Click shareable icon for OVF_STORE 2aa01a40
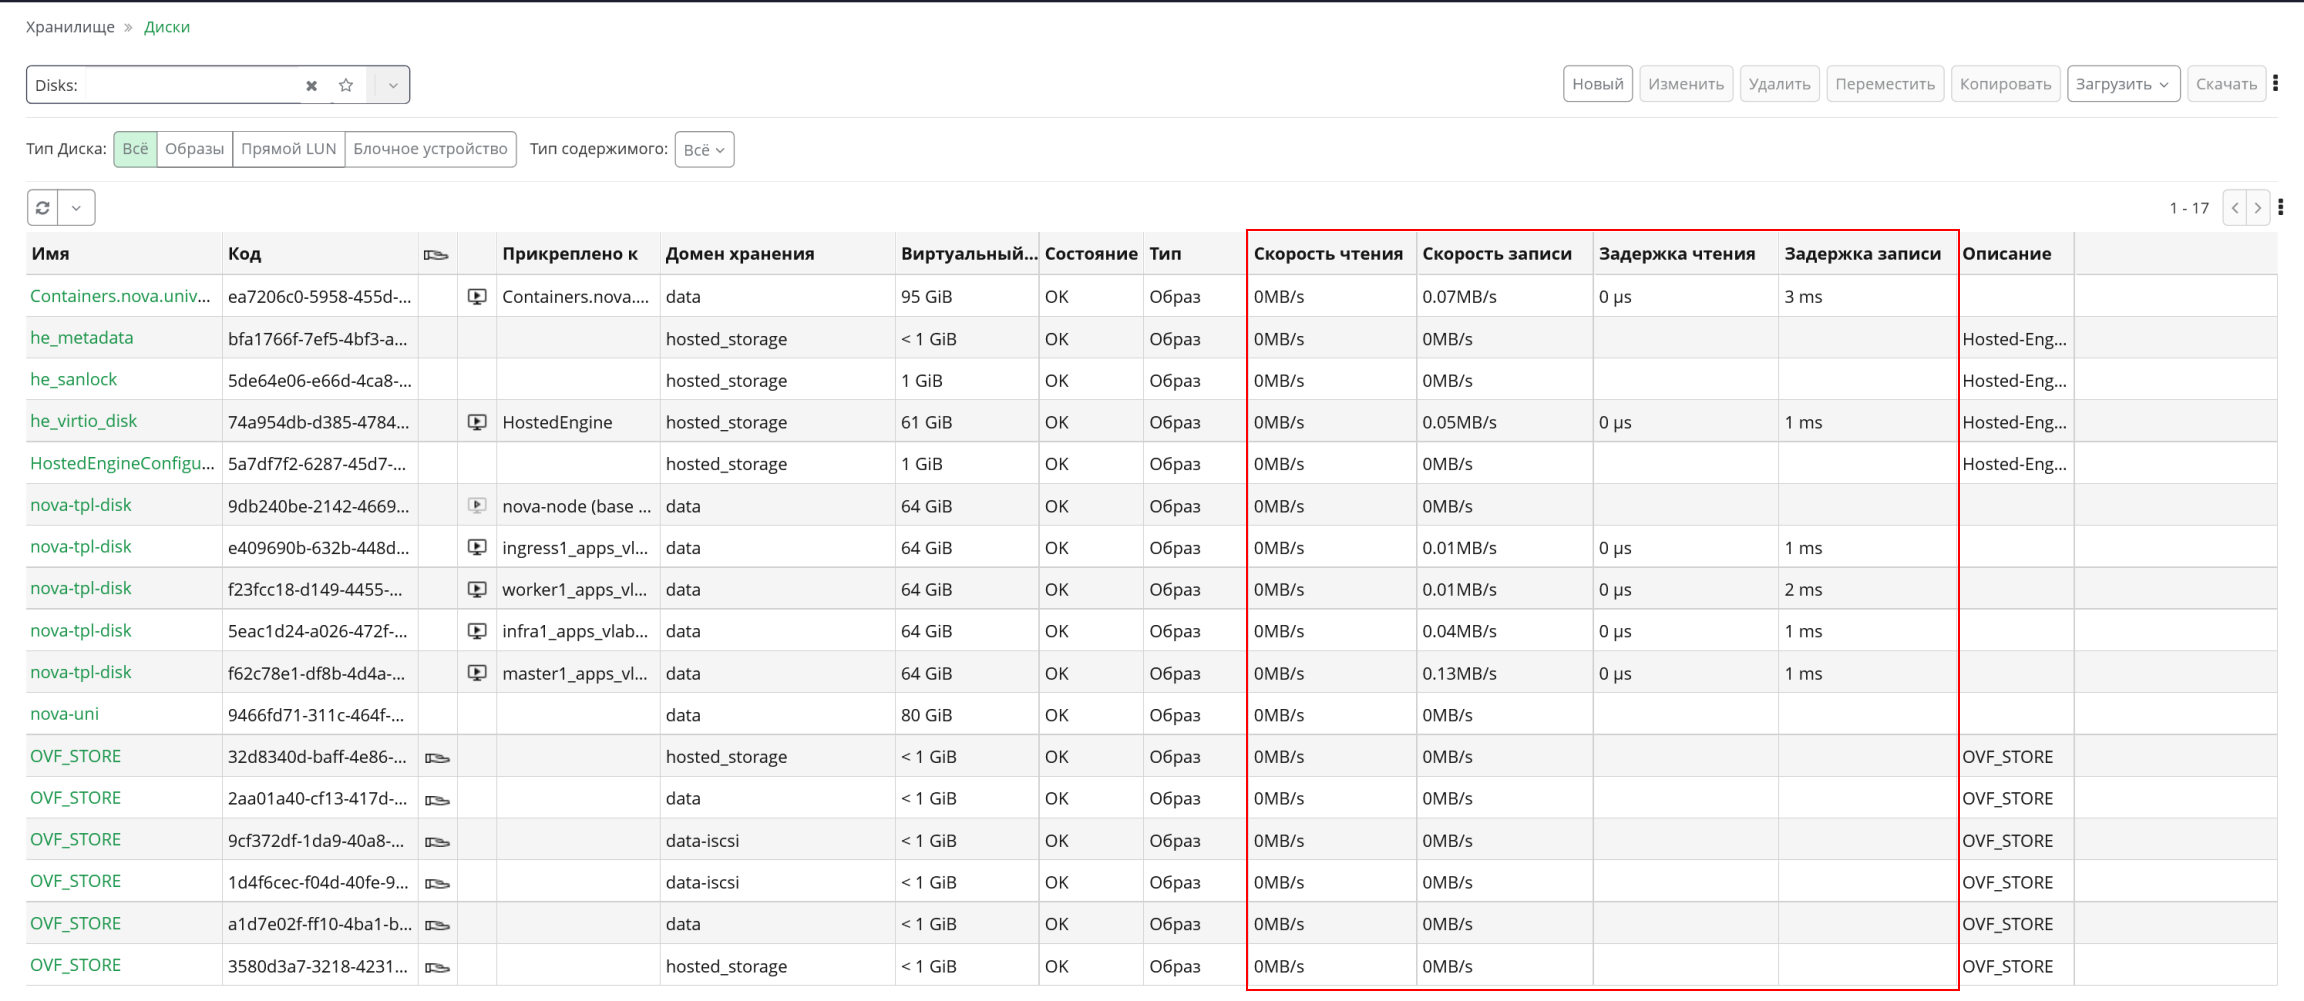 [436, 800]
